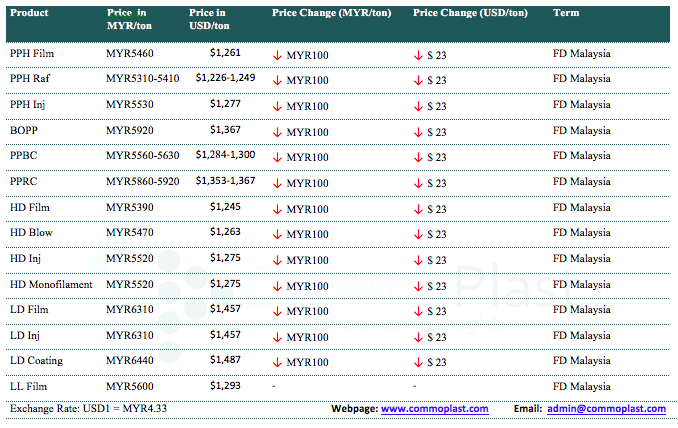Select the LL Film product cell
Image resolution: width=678 pixels, height=428 pixels.
(x=29, y=386)
